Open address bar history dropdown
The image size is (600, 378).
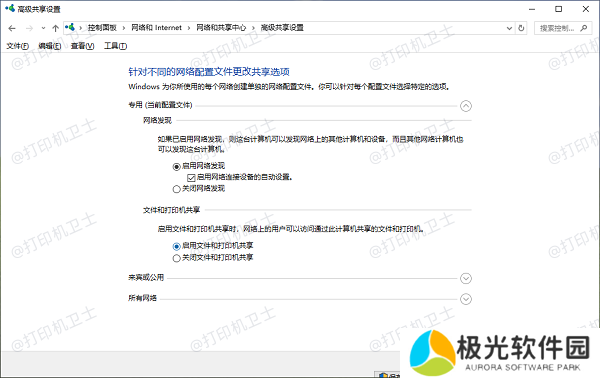pyautogui.click(x=509, y=28)
